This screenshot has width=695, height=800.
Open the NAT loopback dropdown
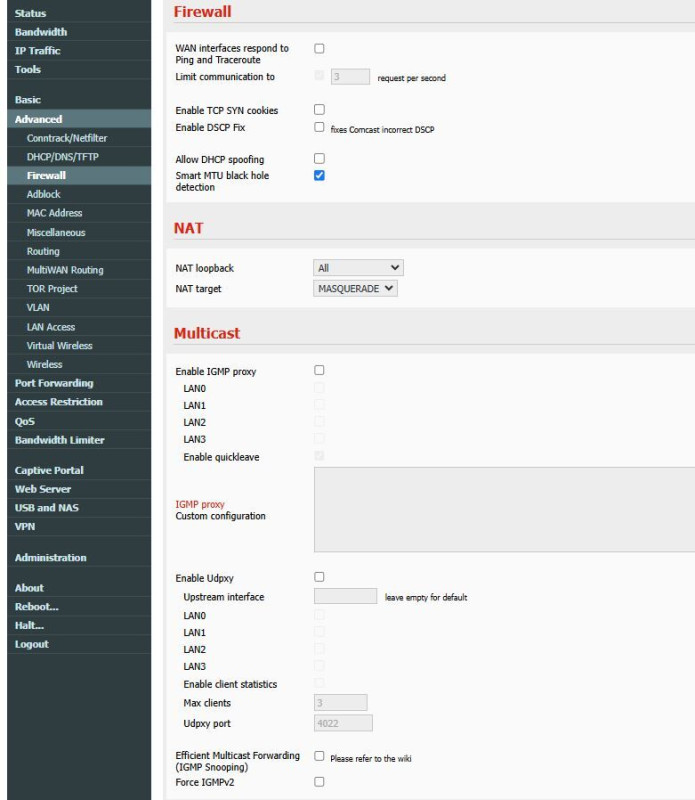(x=358, y=268)
